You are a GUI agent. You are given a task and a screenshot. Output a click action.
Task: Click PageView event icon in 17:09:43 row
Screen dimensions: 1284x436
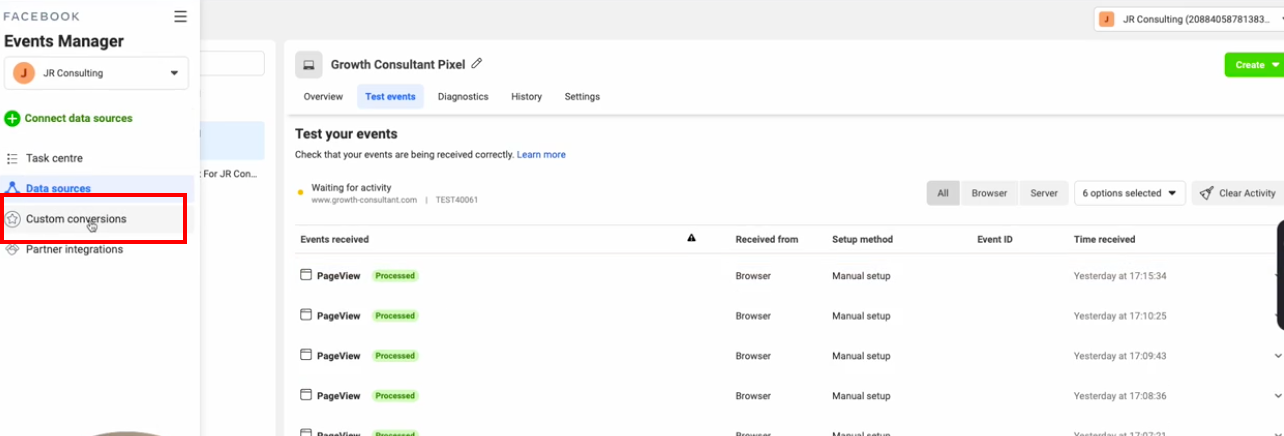click(306, 355)
